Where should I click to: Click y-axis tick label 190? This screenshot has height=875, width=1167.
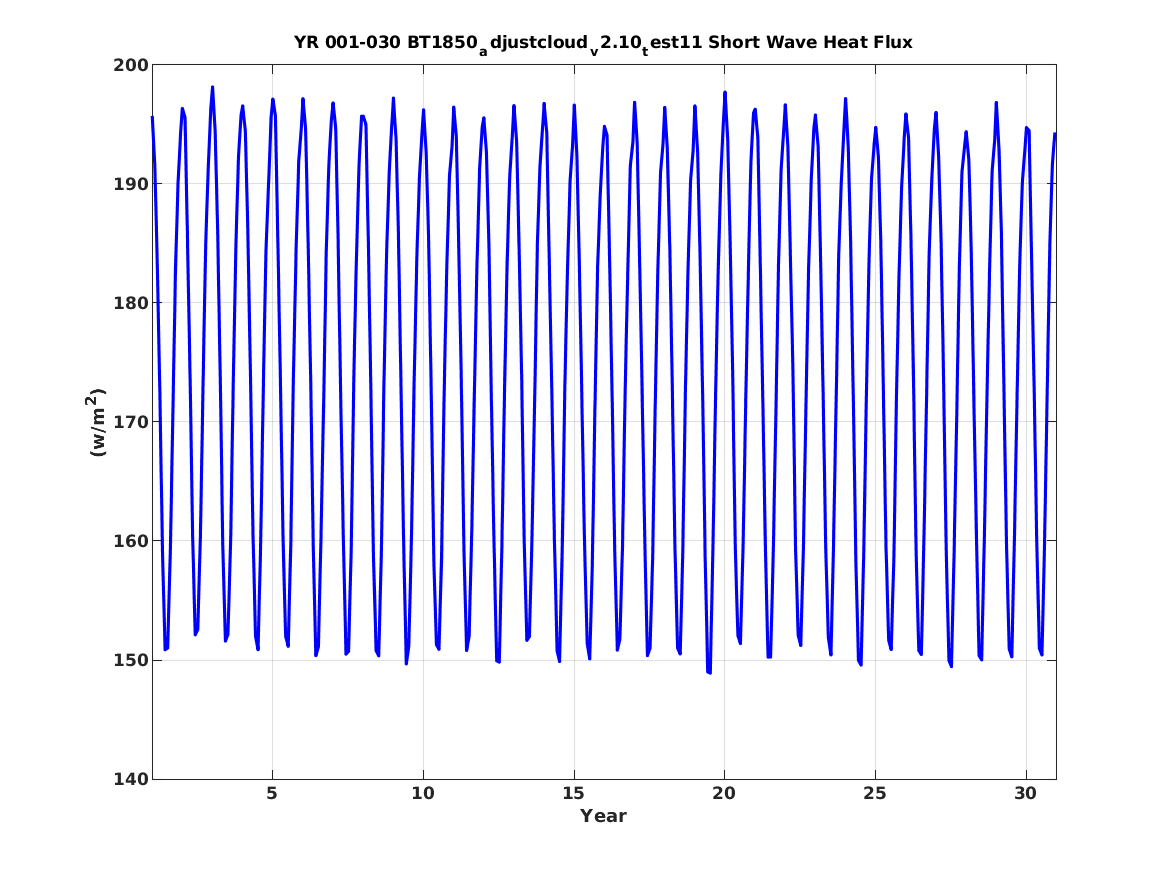pos(130,185)
